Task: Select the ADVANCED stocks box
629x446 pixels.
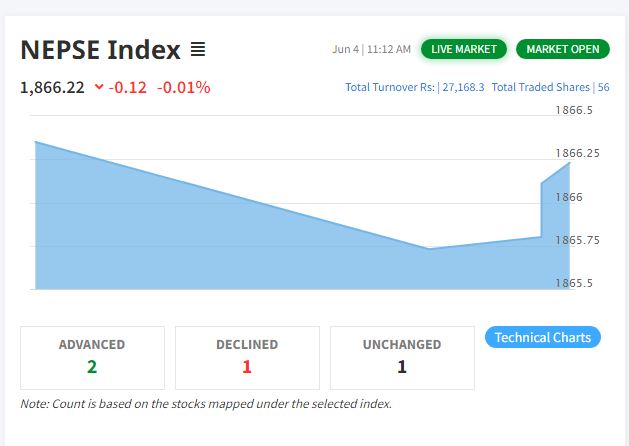Action: click(x=92, y=358)
